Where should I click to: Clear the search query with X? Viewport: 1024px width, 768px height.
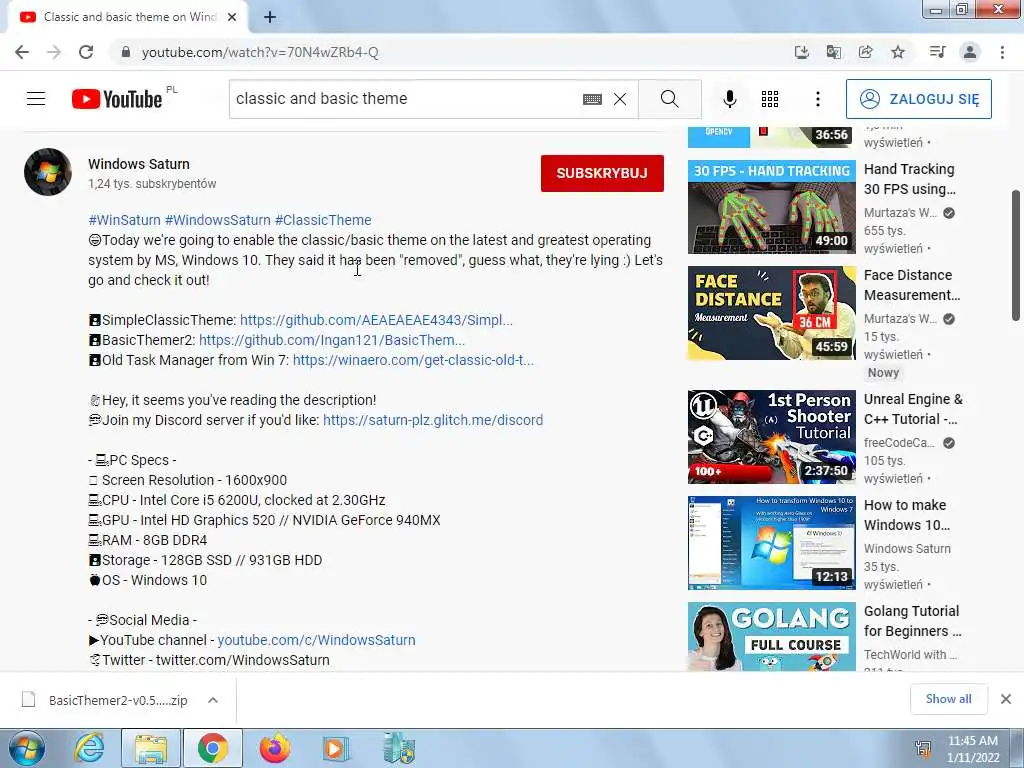(x=620, y=99)
